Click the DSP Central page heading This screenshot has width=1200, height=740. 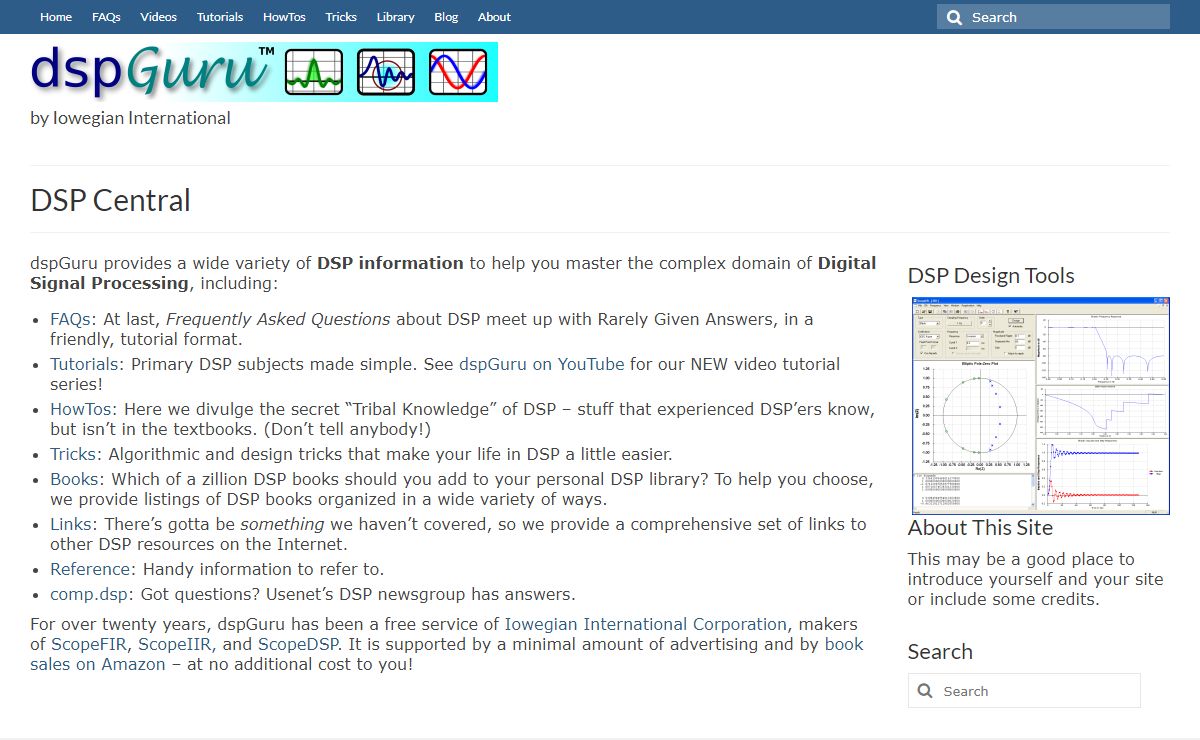pos(111,200)
